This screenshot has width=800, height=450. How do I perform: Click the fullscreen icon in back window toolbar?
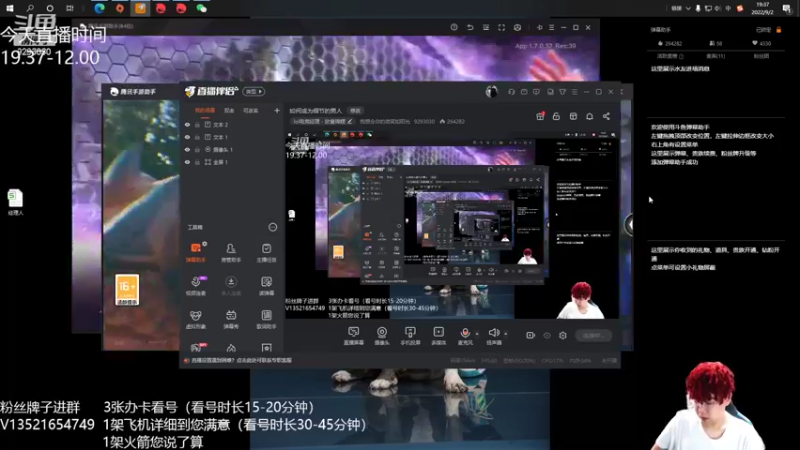tap(502, 28)
